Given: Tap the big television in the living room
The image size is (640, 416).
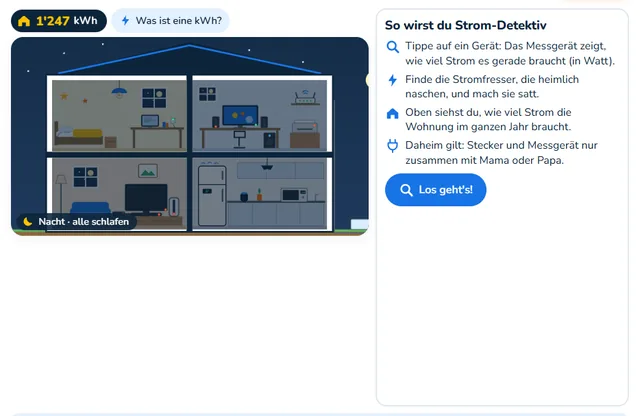Looking at the screenshot, I should pyautogui.click(x=146, y=199).
